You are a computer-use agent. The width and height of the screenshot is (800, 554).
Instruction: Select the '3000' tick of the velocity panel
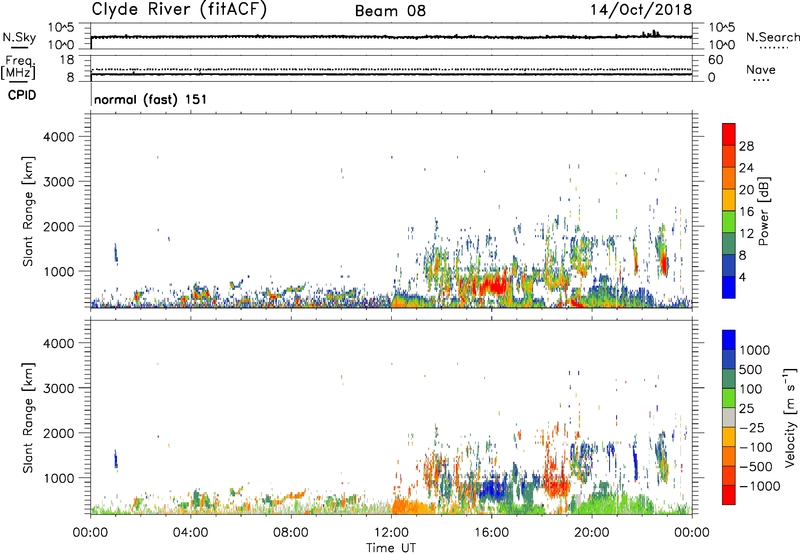58,388
